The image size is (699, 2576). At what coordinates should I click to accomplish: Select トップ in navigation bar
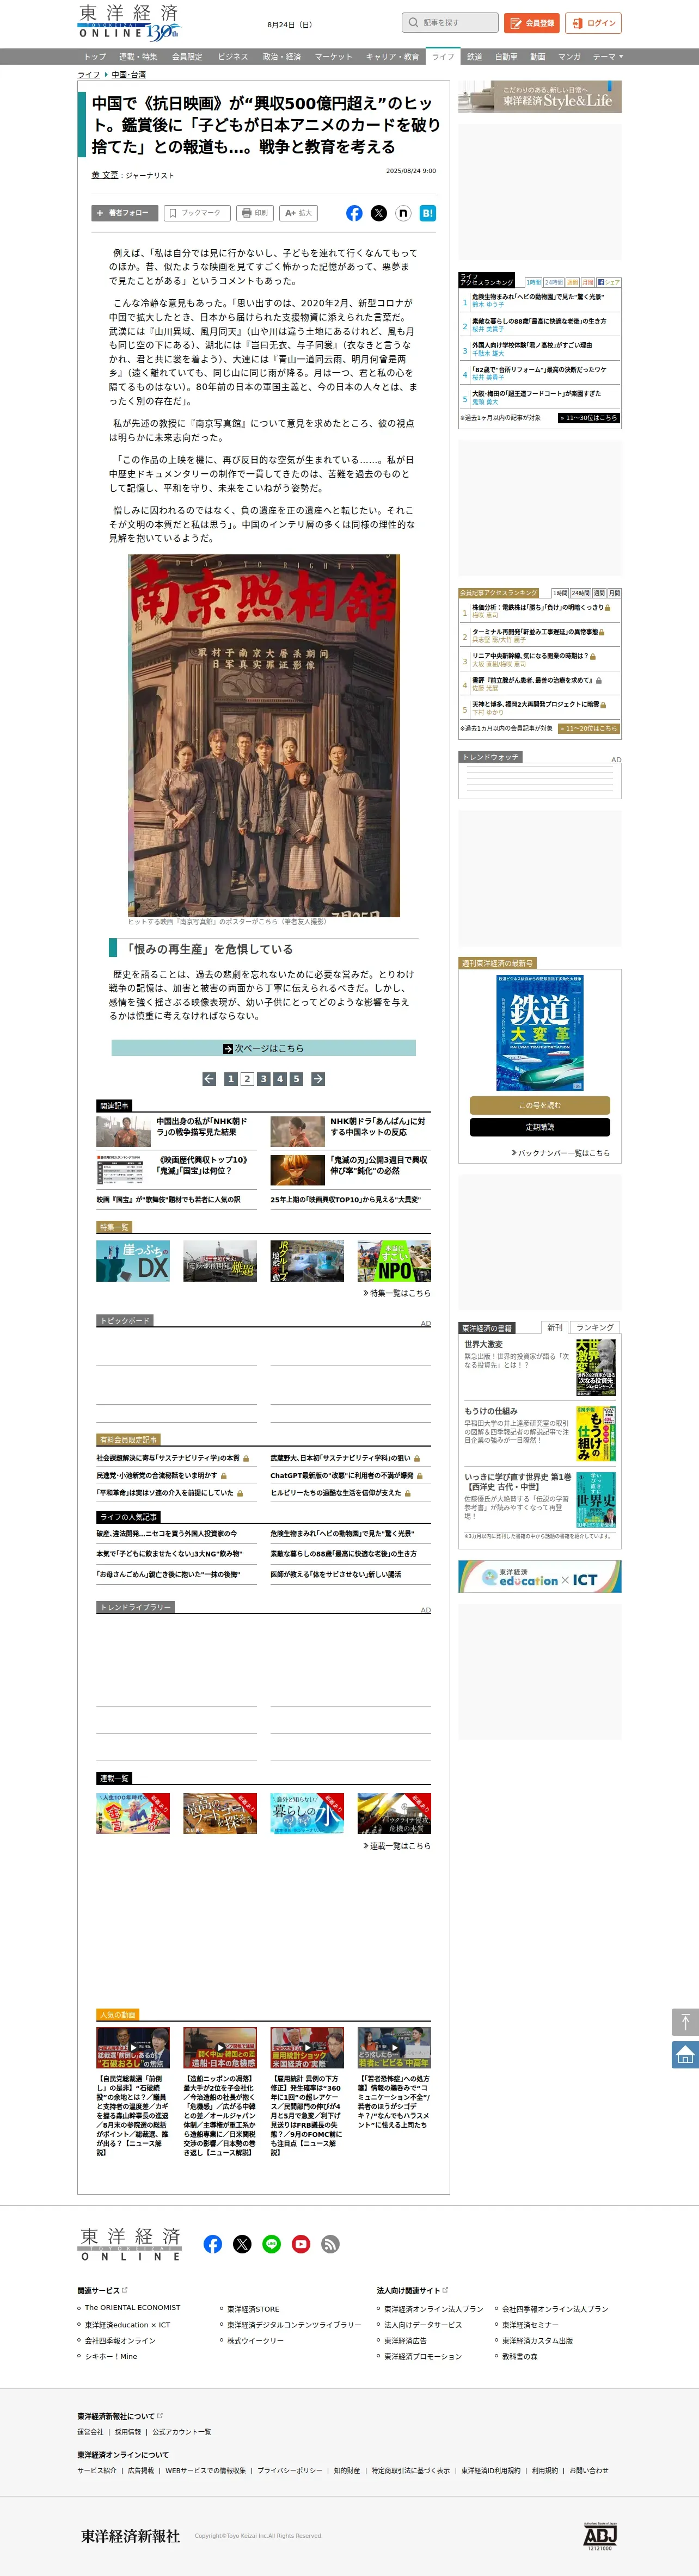pos(95,57)
